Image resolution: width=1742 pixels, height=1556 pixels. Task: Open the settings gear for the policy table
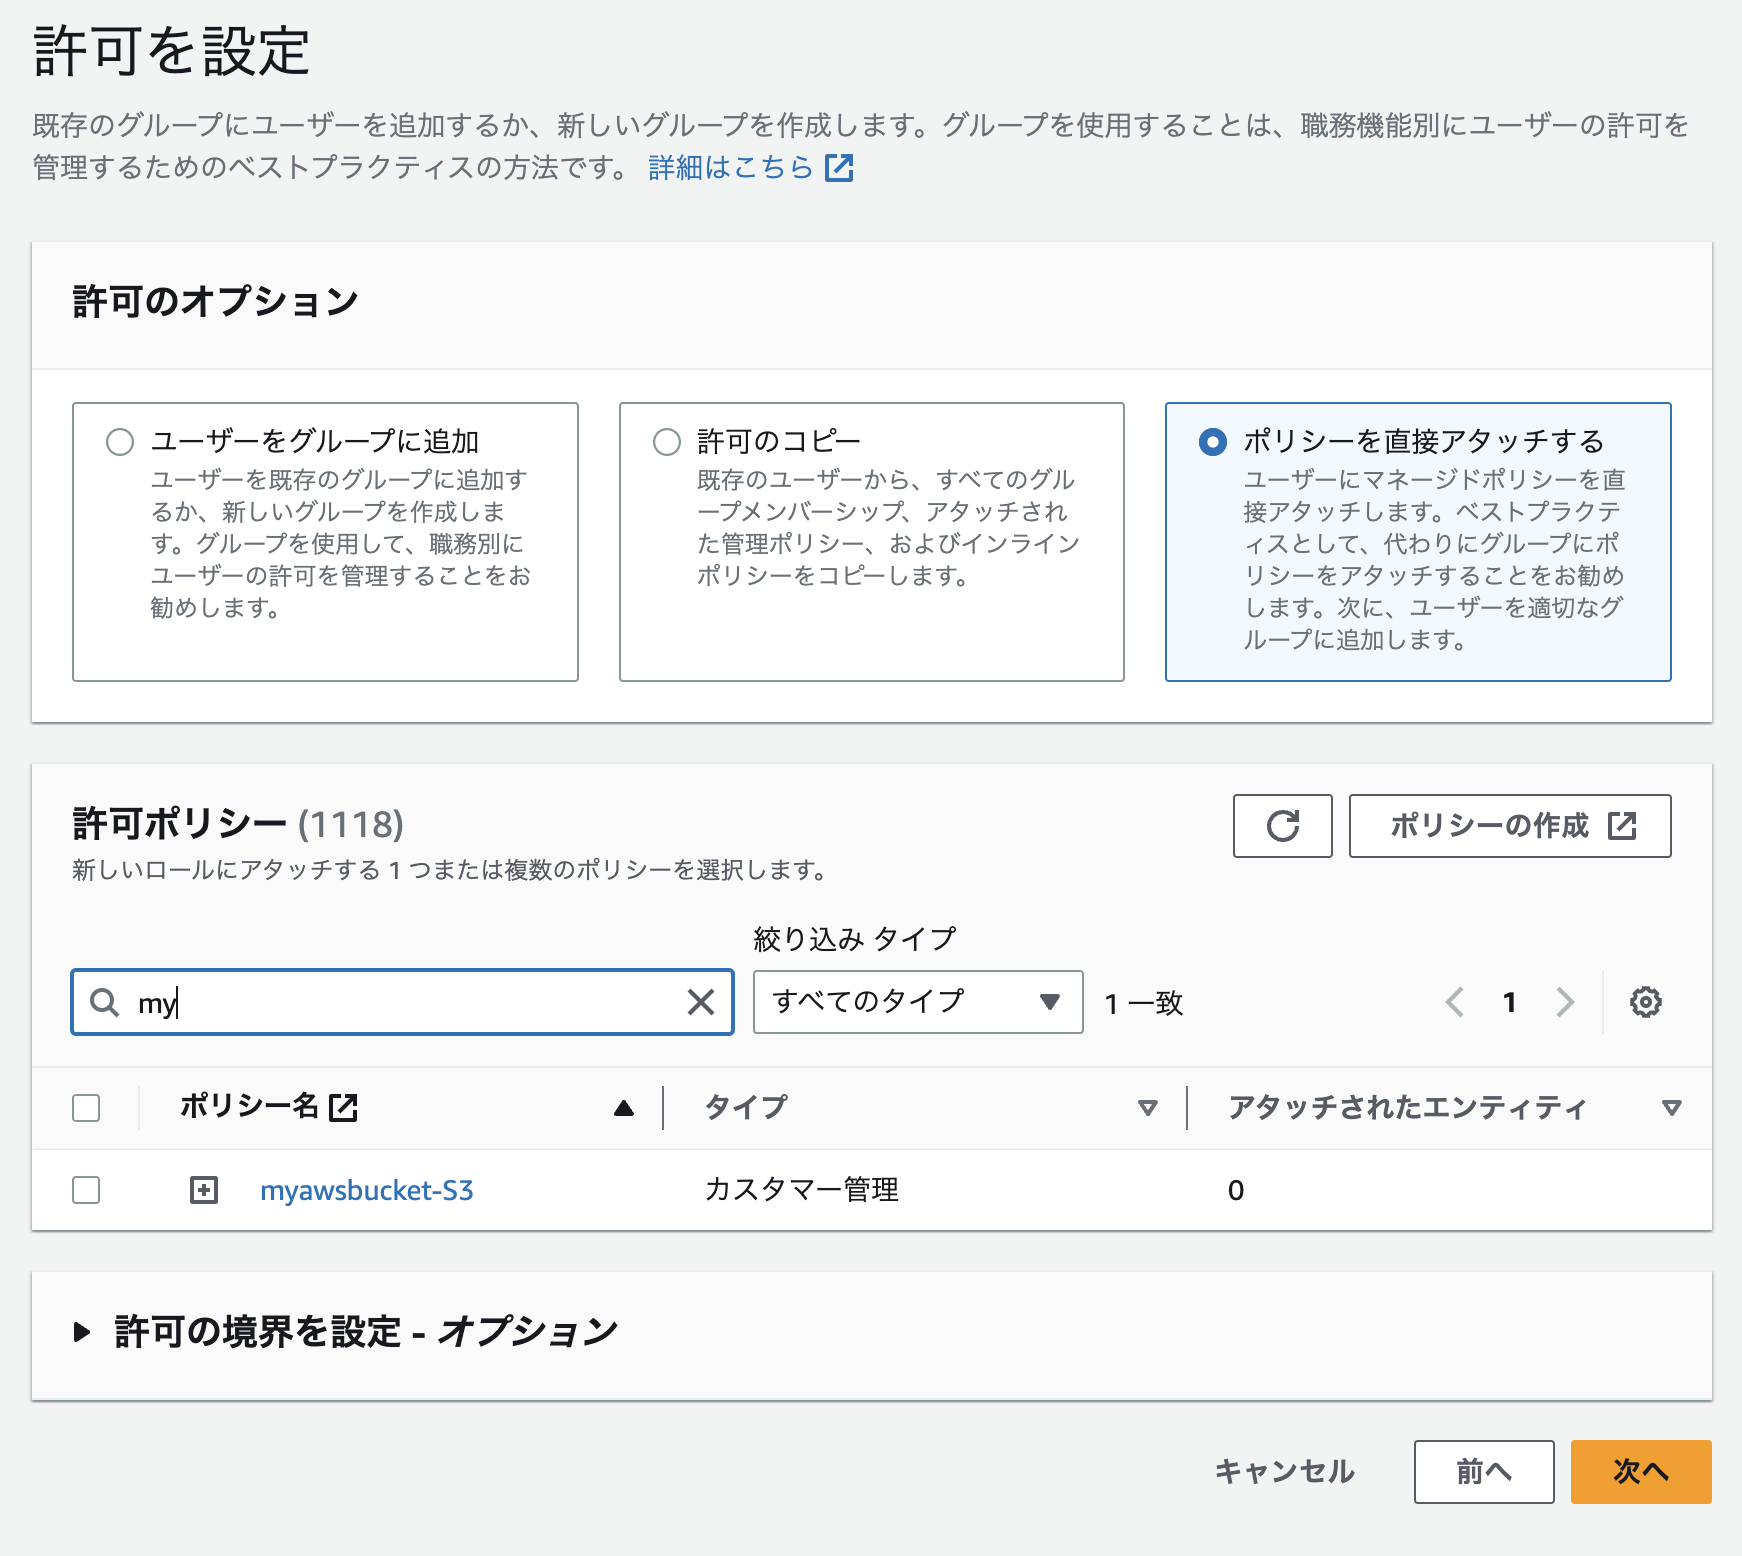[x=1645, y=1002]
